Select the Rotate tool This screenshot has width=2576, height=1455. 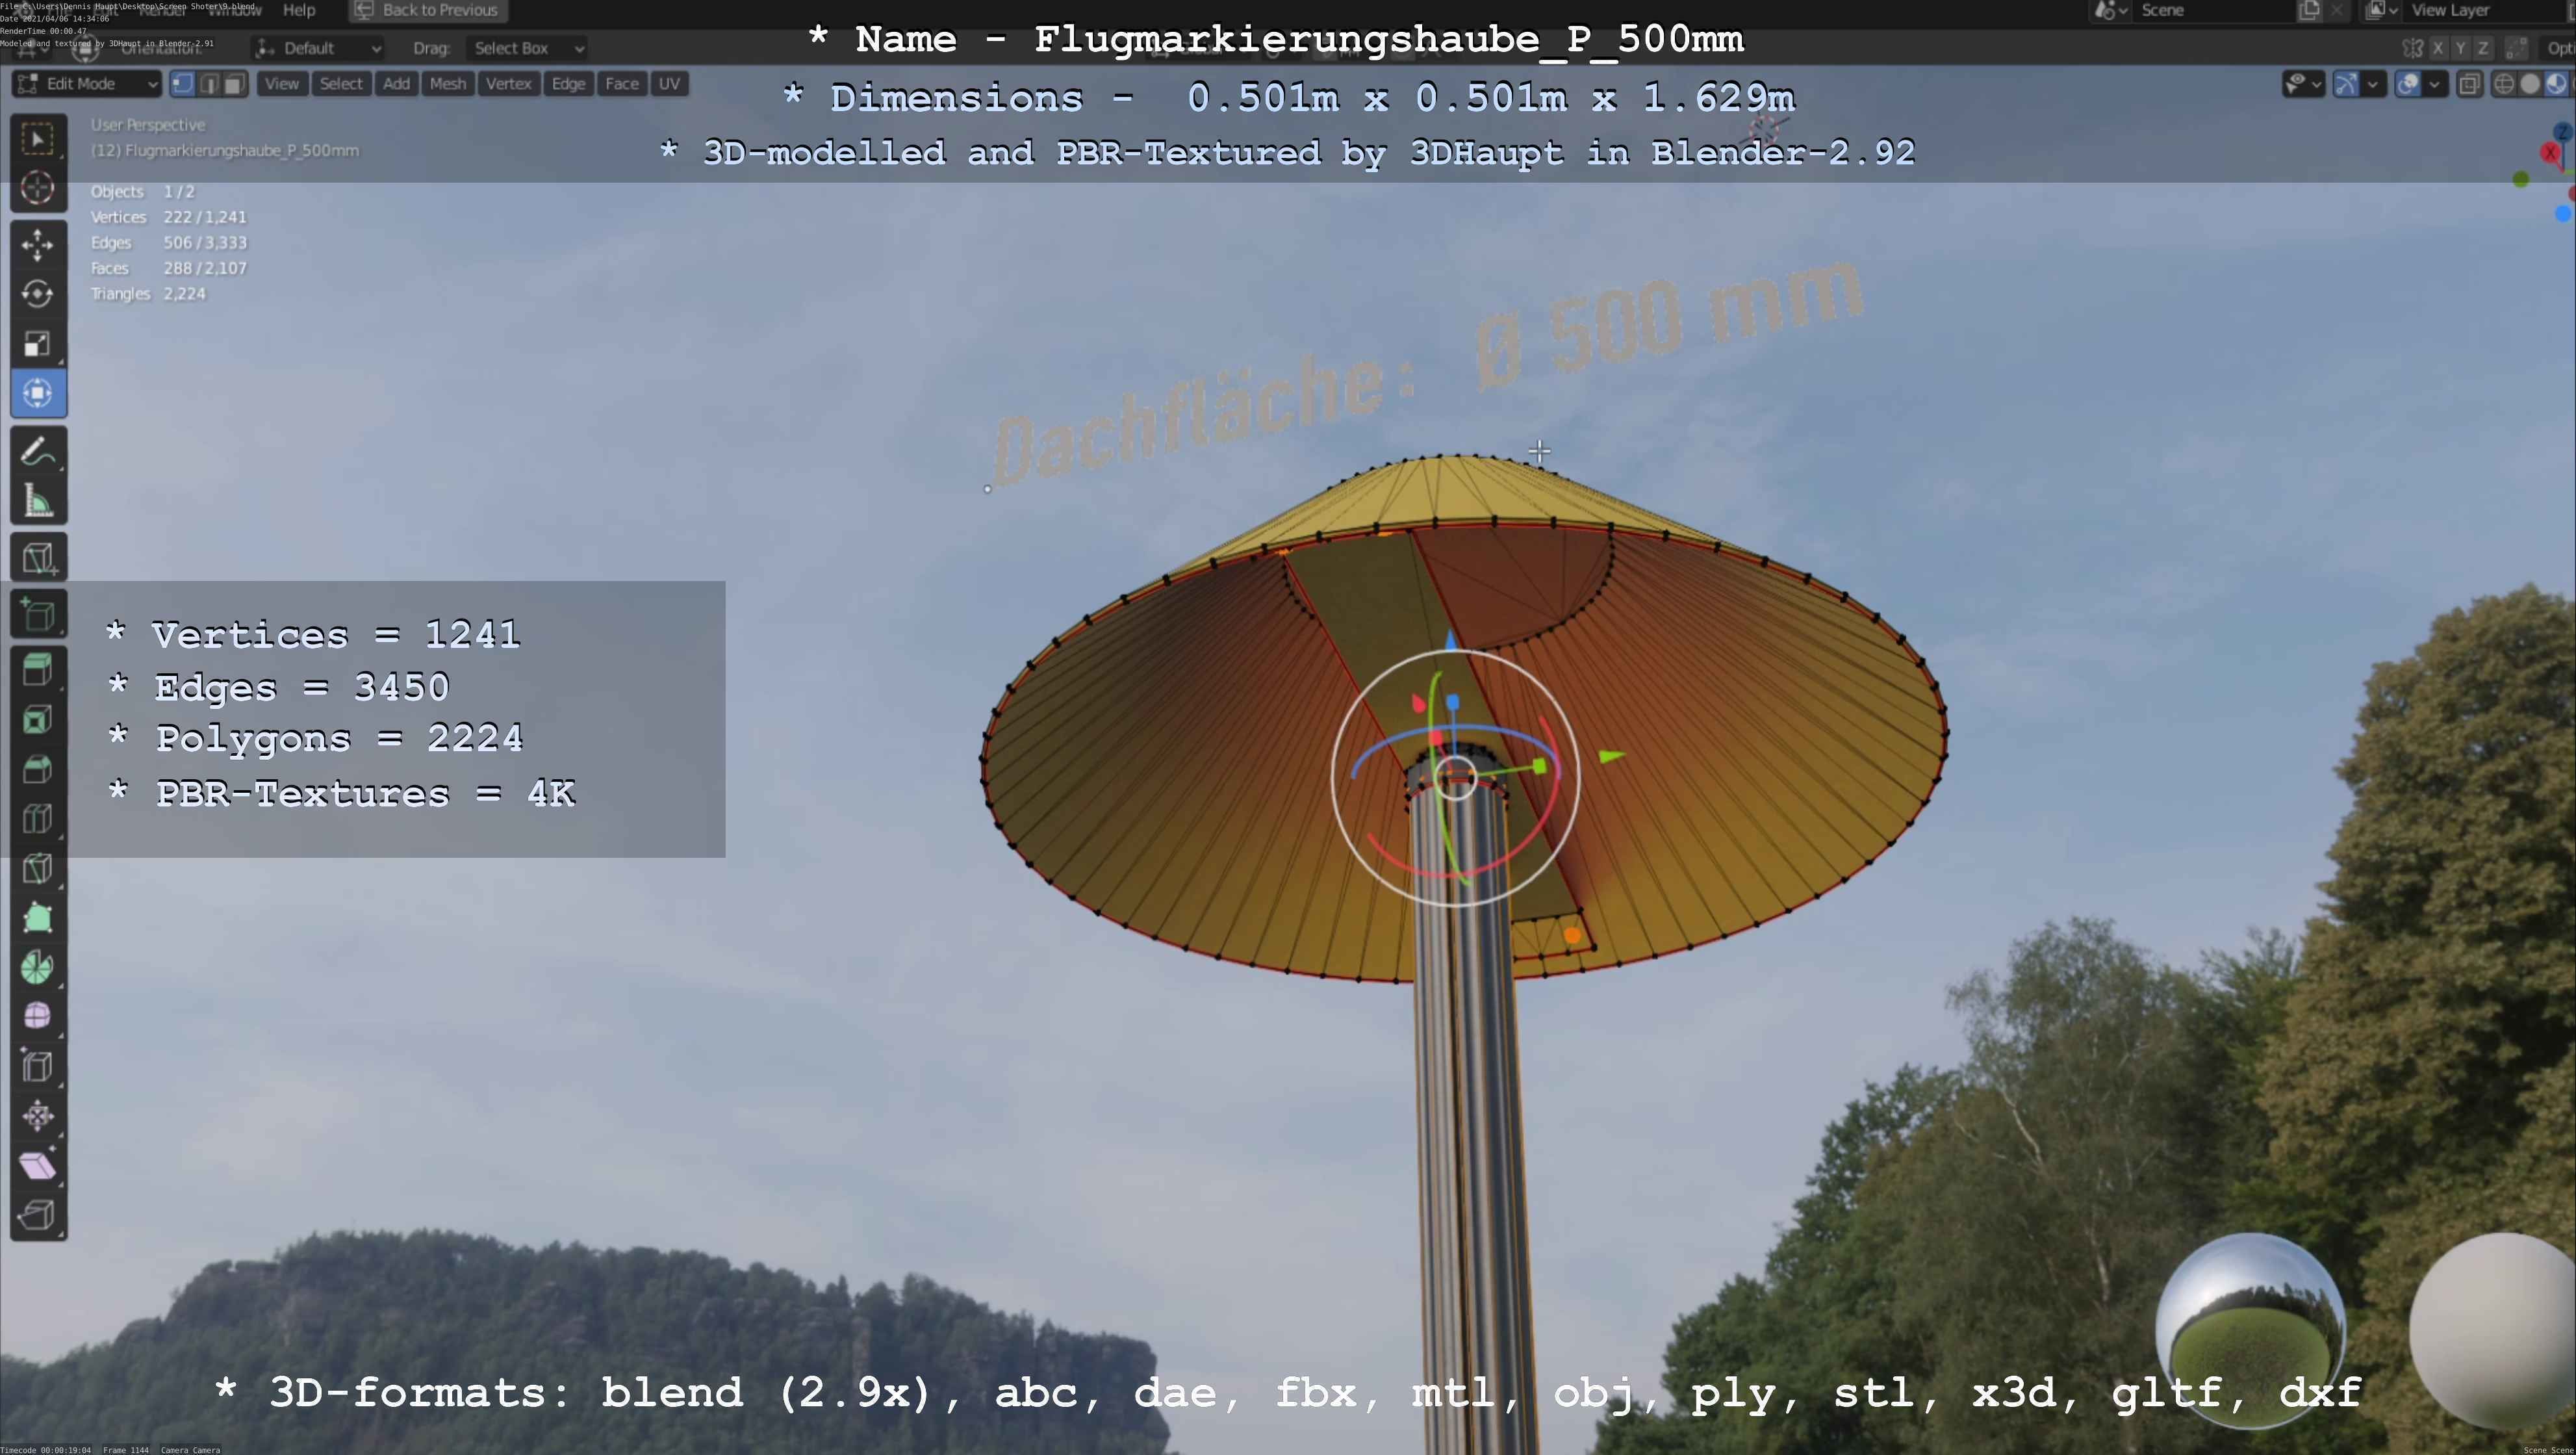tap(38, 294)
